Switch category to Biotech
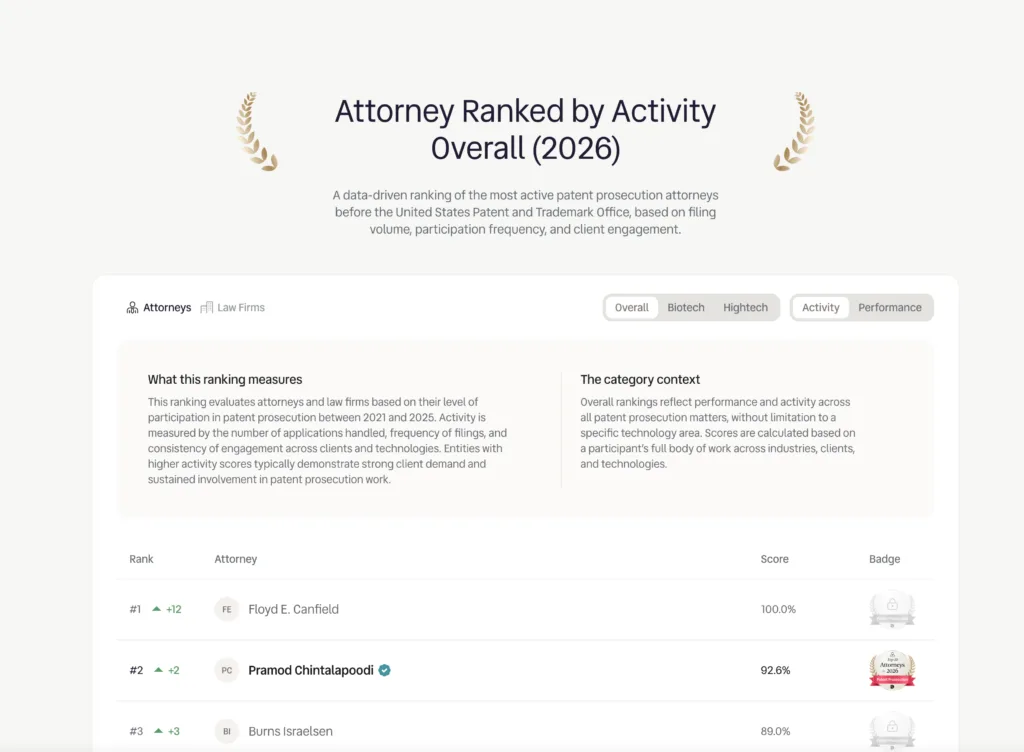The height and width of the screenshot is (752, 1024). coord(686,308)
